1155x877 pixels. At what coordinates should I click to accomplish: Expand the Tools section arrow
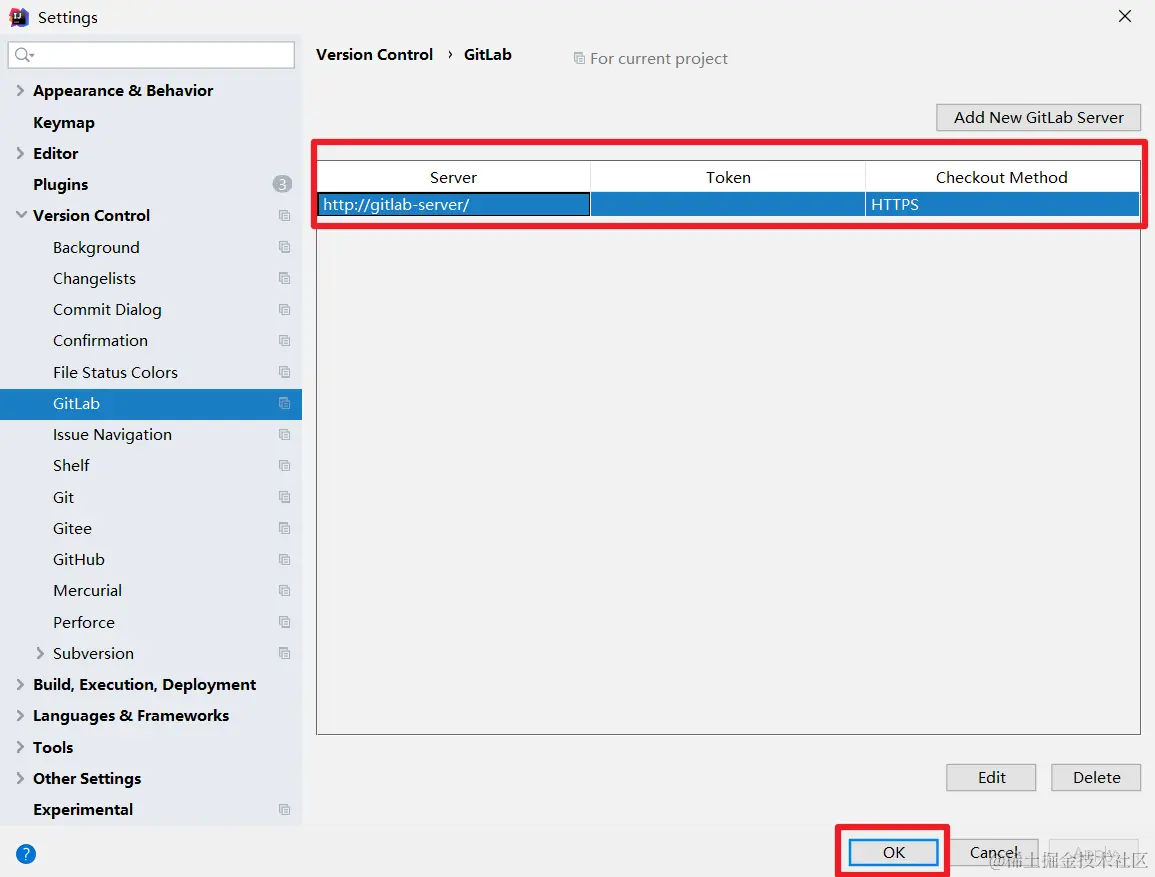(20, 747)
